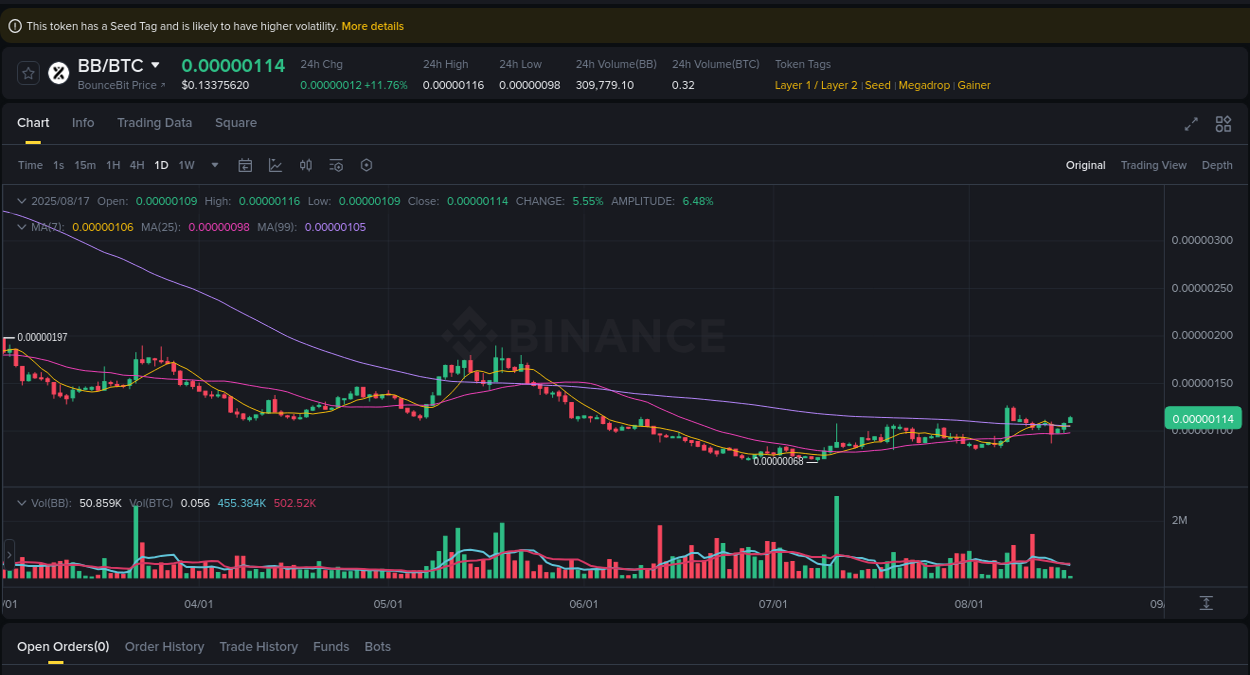Open the Depth chart view
This screenshot has width=1250, height=675.
(x=1217, y=165)
